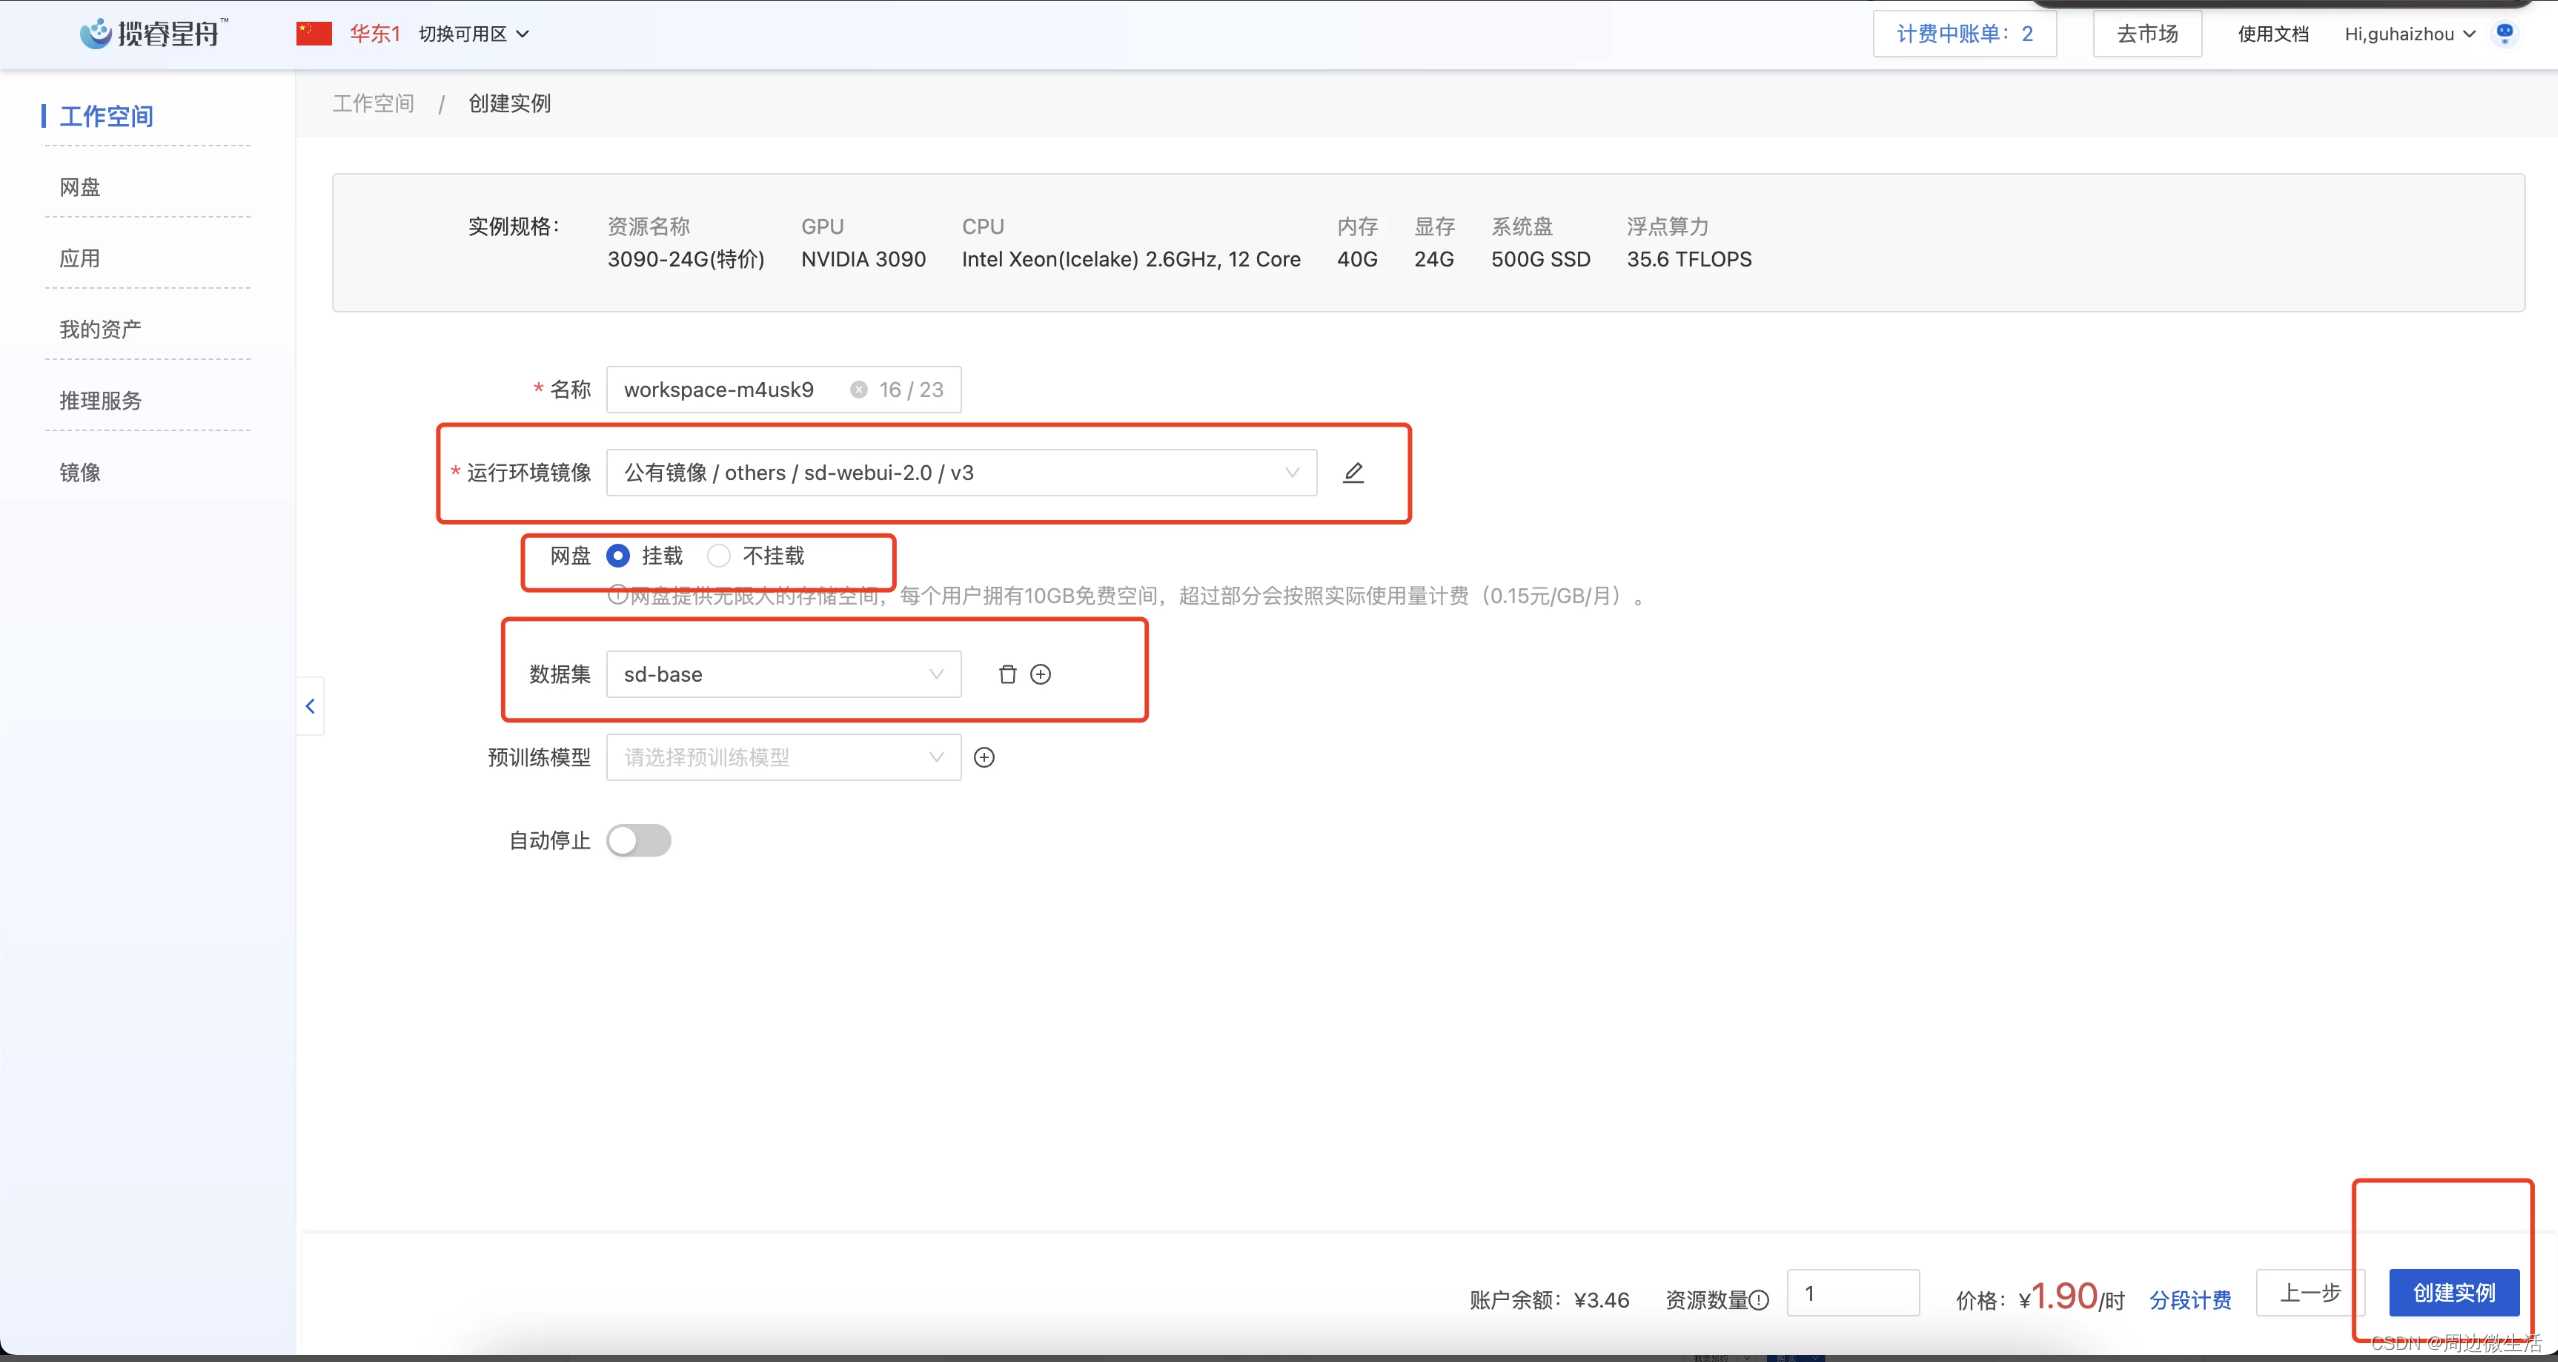The image size is (2558, 1362).
Task: Add a pretrained model with plus icon
Action: [984, 757]
